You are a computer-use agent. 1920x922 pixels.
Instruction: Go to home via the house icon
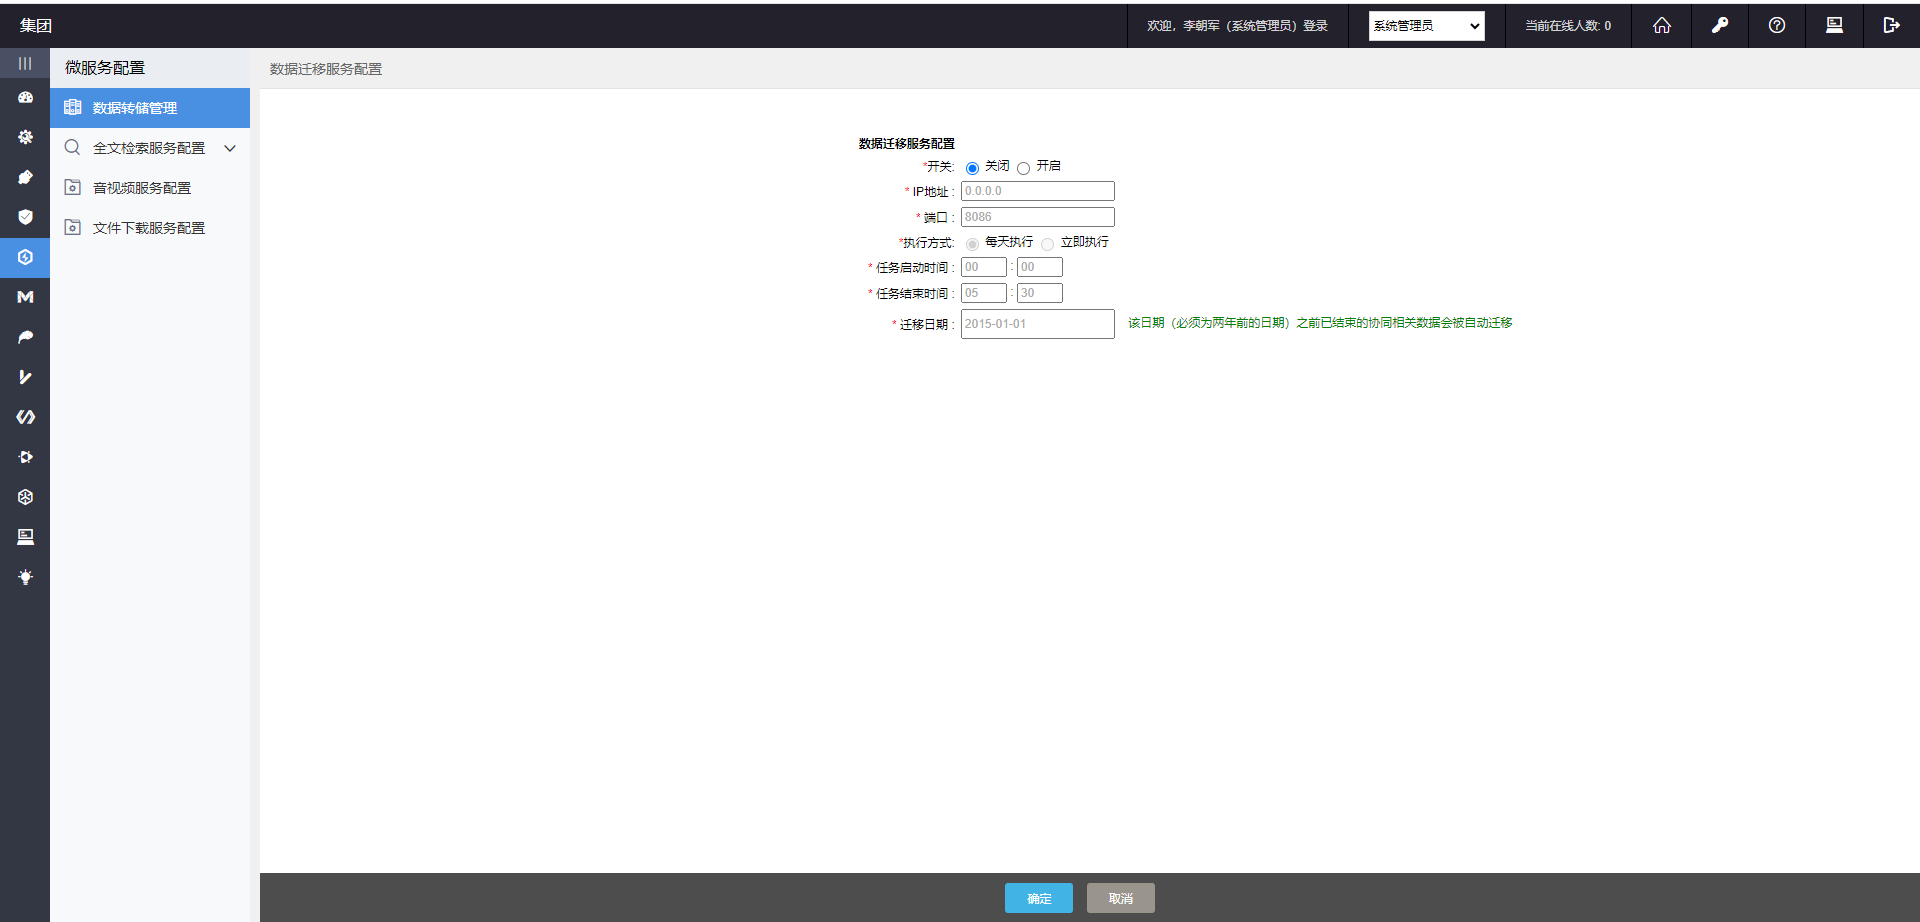coord(1662,25)
